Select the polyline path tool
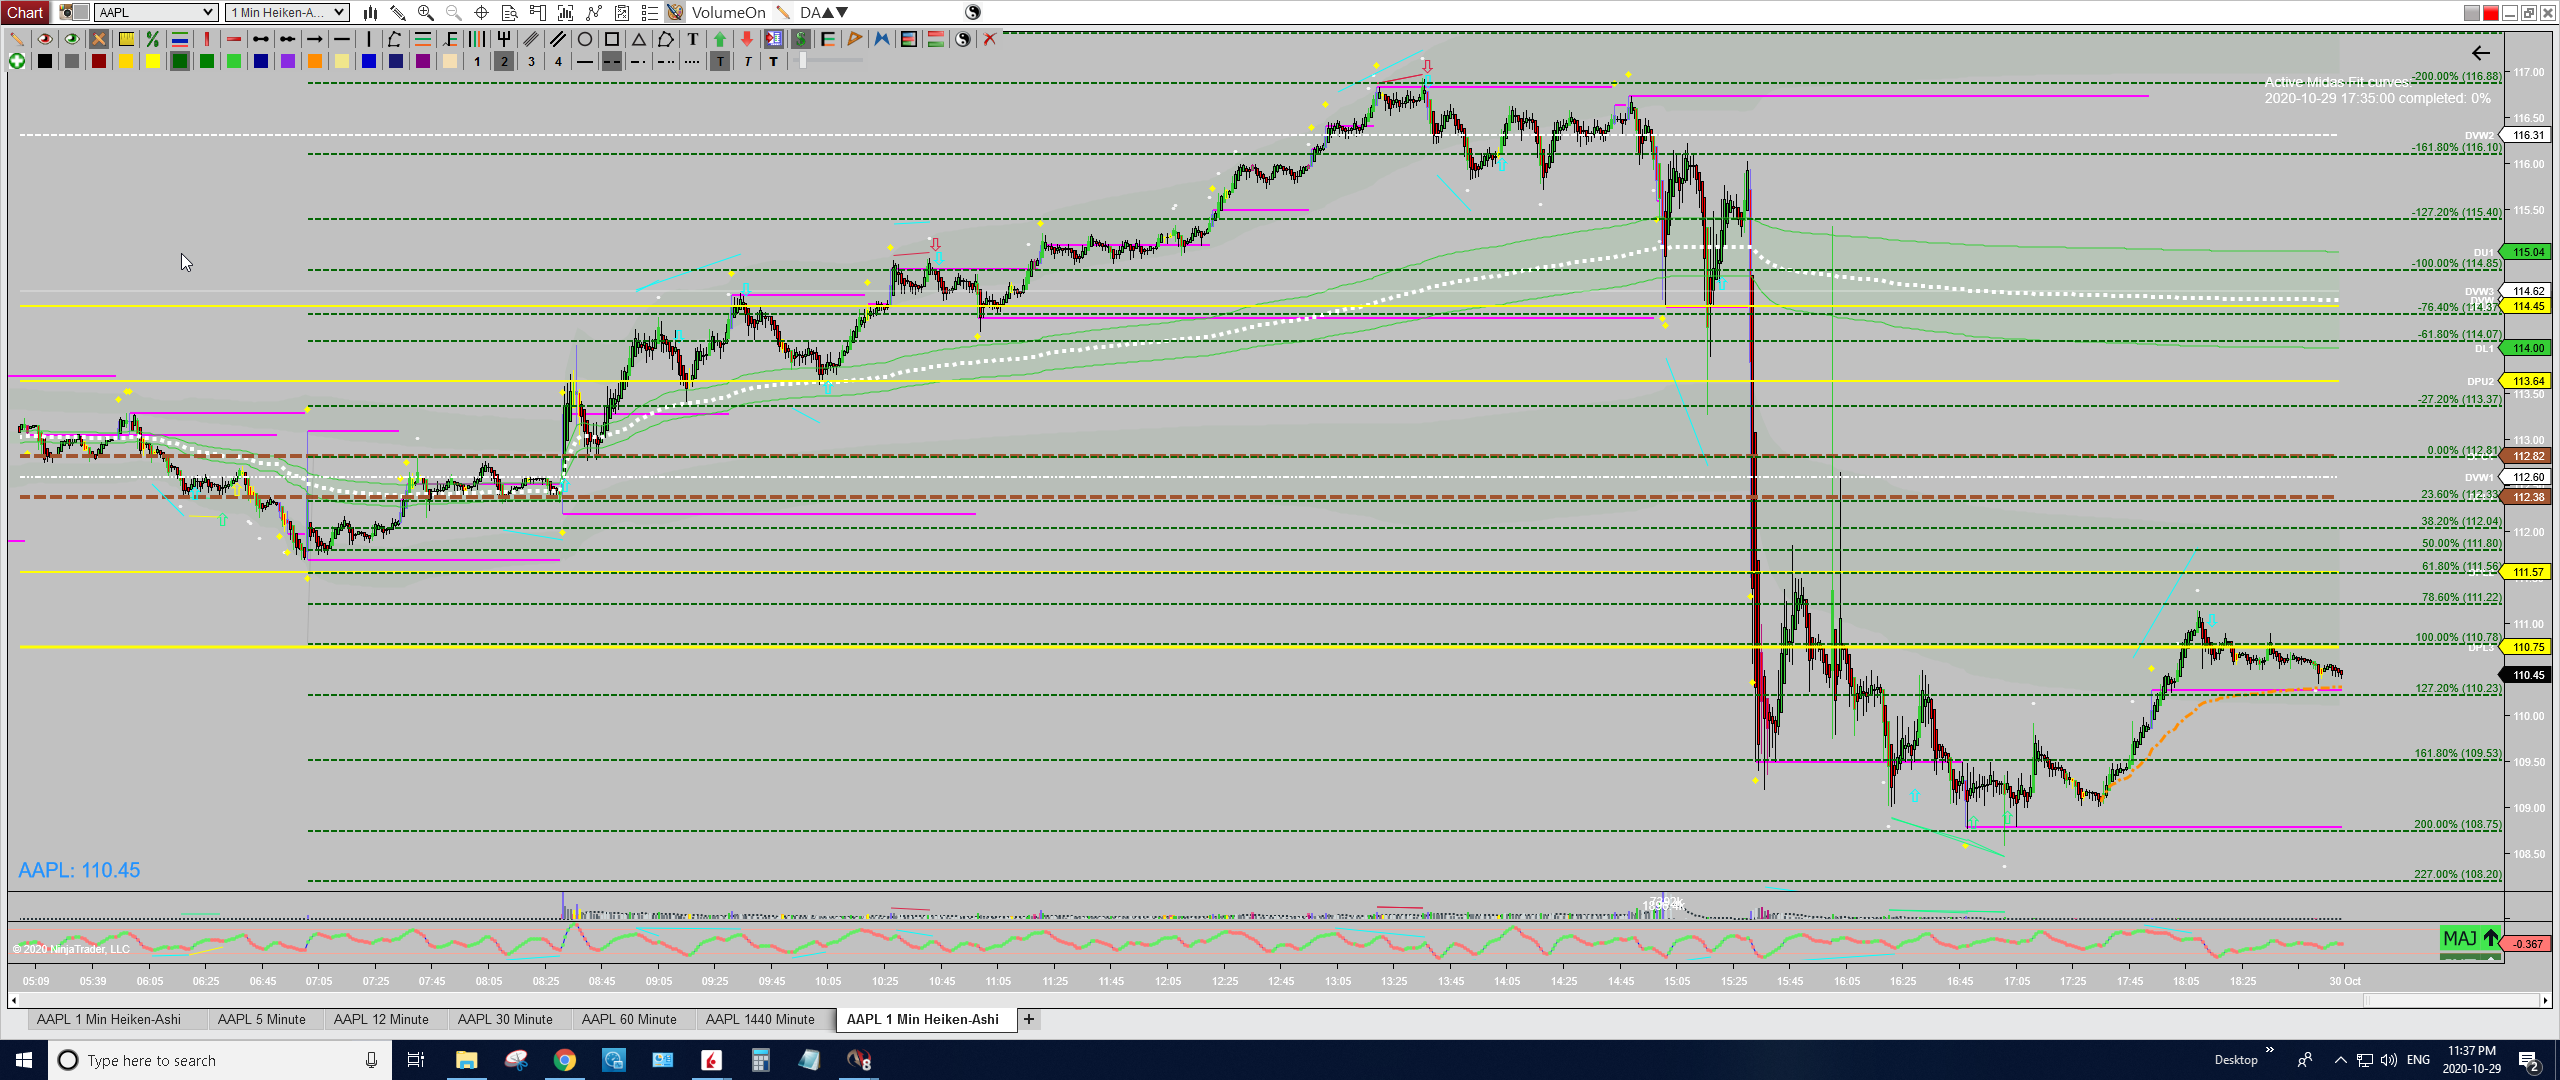The height and width of the screenshot is (1080, 2560). click(x=396, y=39)
